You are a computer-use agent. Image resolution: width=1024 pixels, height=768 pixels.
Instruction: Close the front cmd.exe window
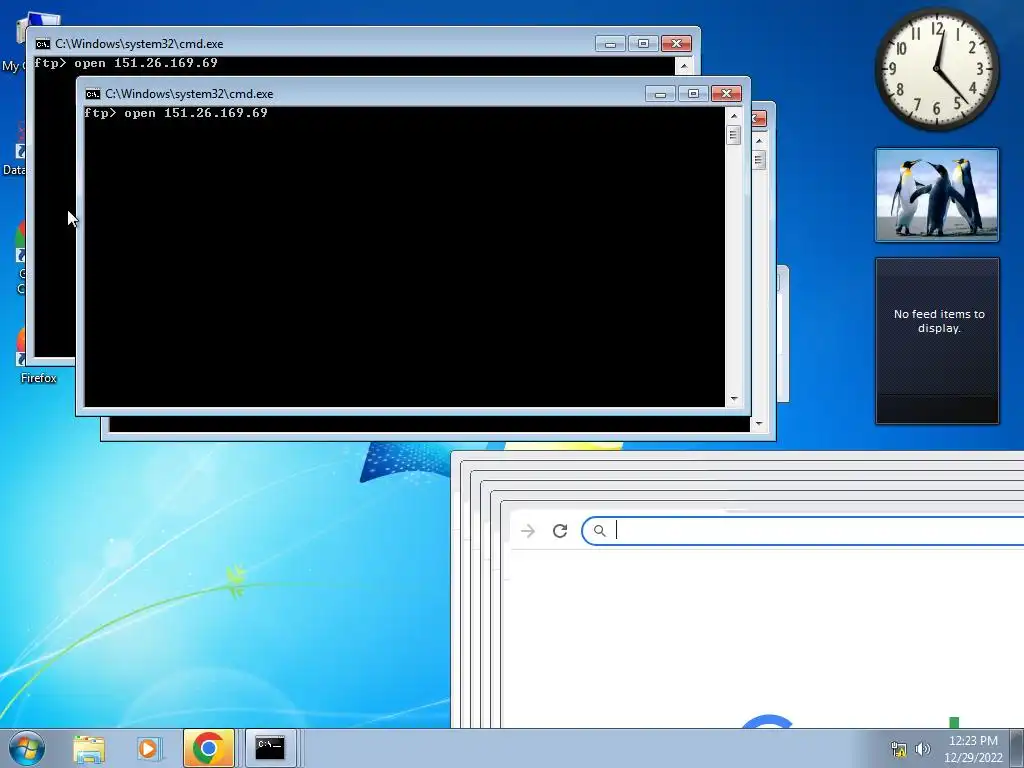pyautogui.click(x=726, y=94)
